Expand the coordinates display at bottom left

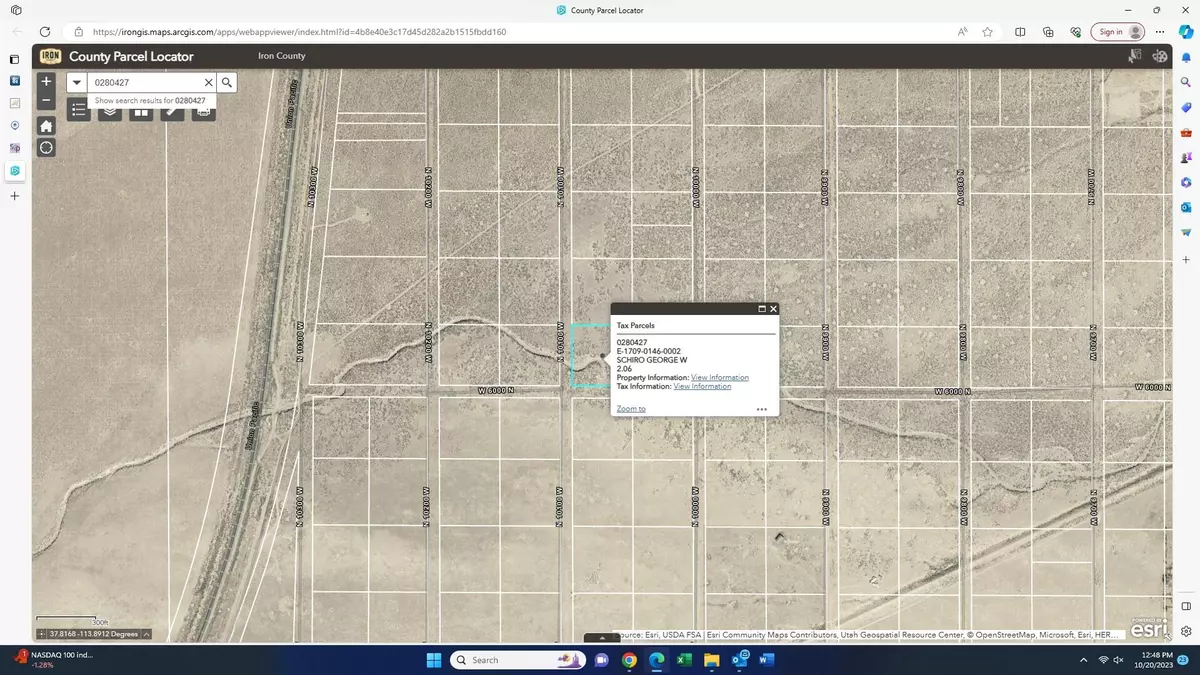coord(145,633)
